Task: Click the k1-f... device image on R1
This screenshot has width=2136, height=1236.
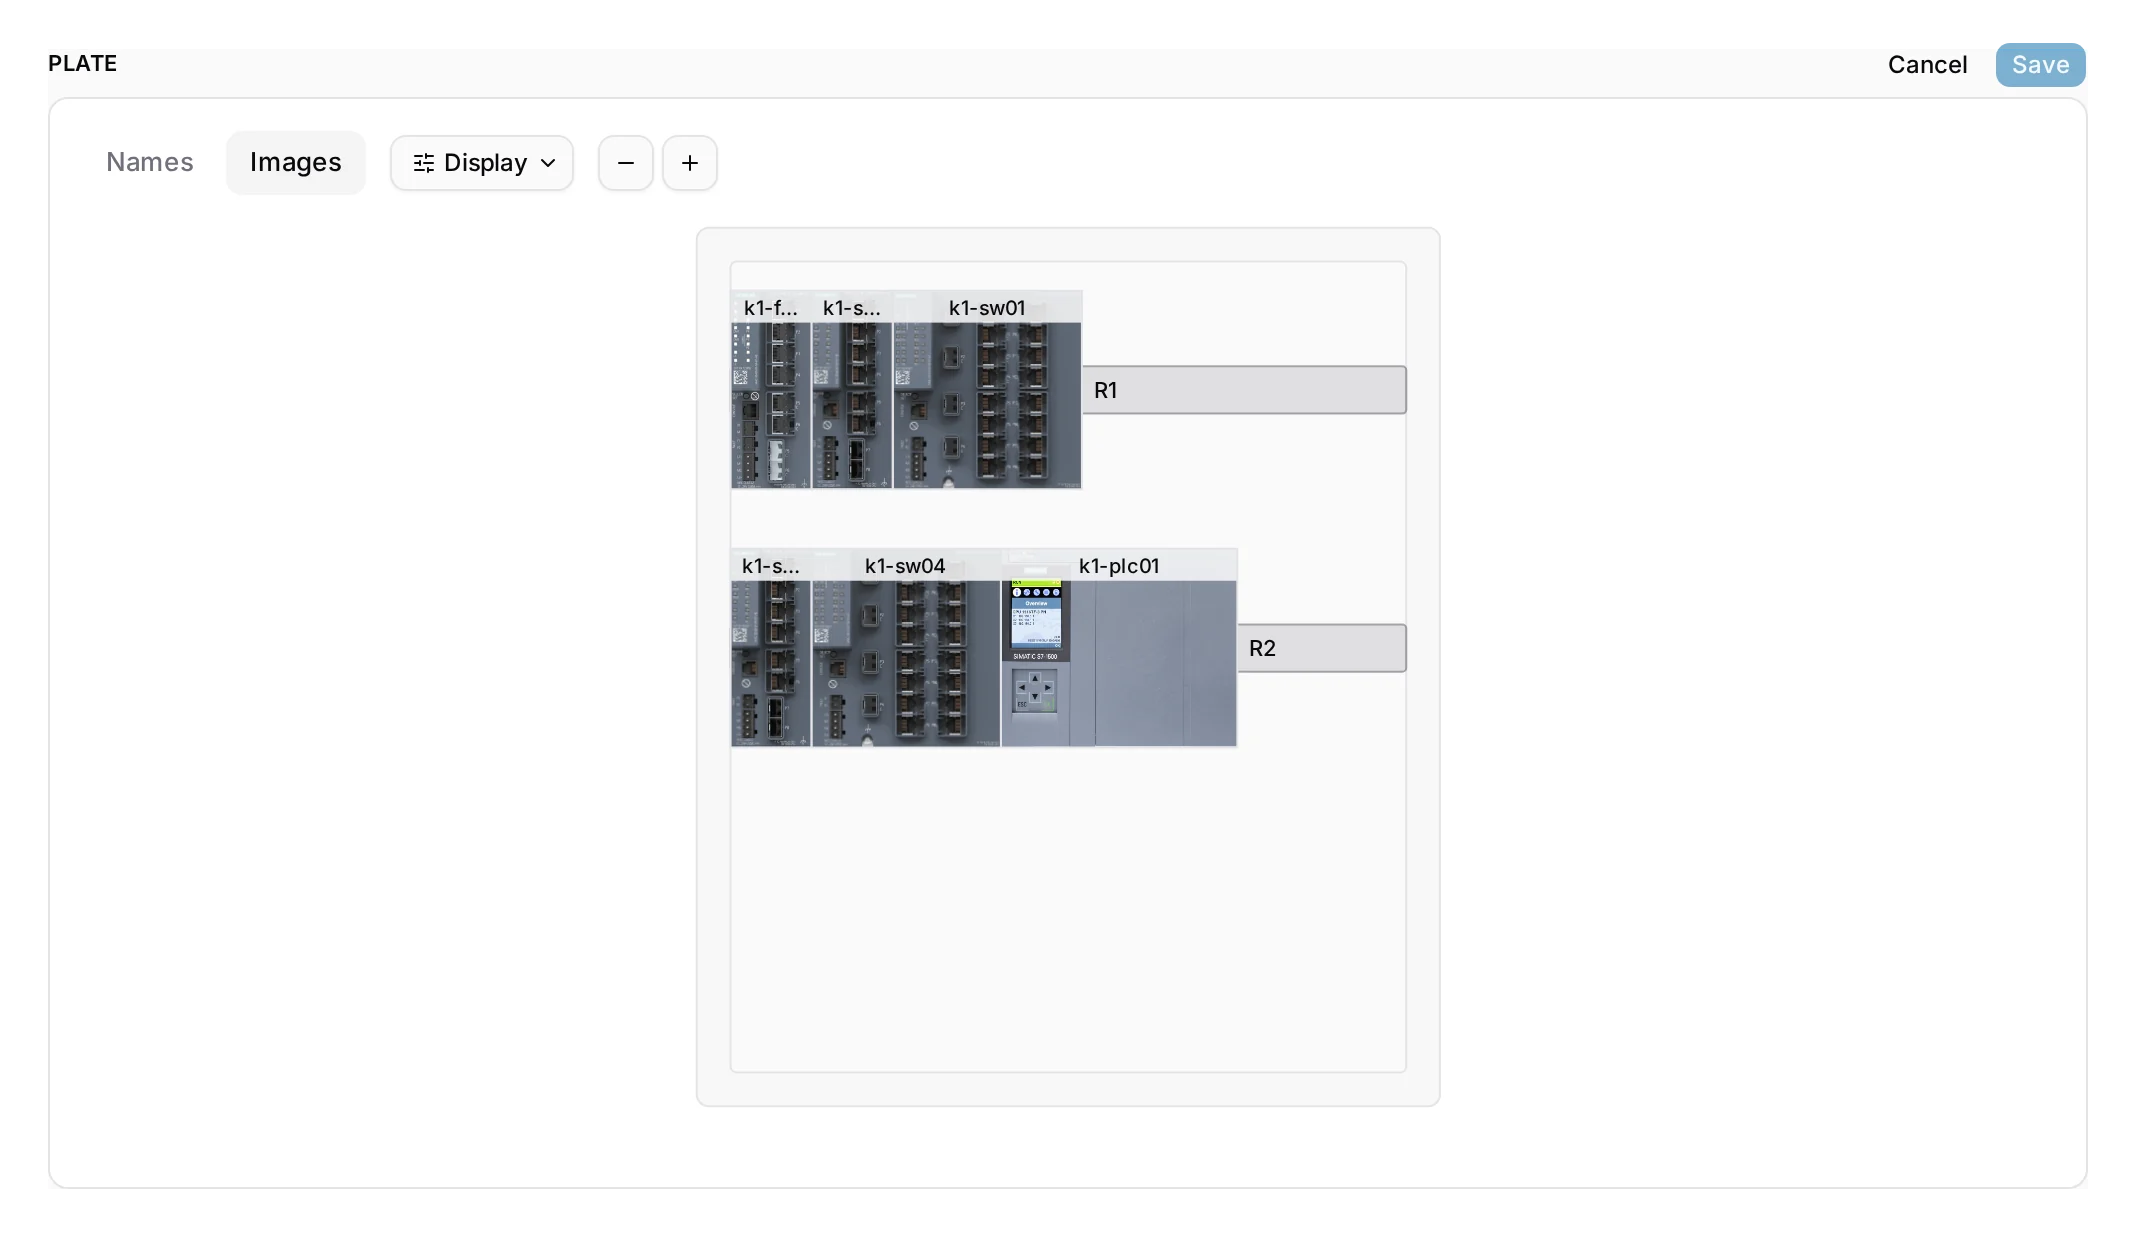Action: tap(771, 390)
